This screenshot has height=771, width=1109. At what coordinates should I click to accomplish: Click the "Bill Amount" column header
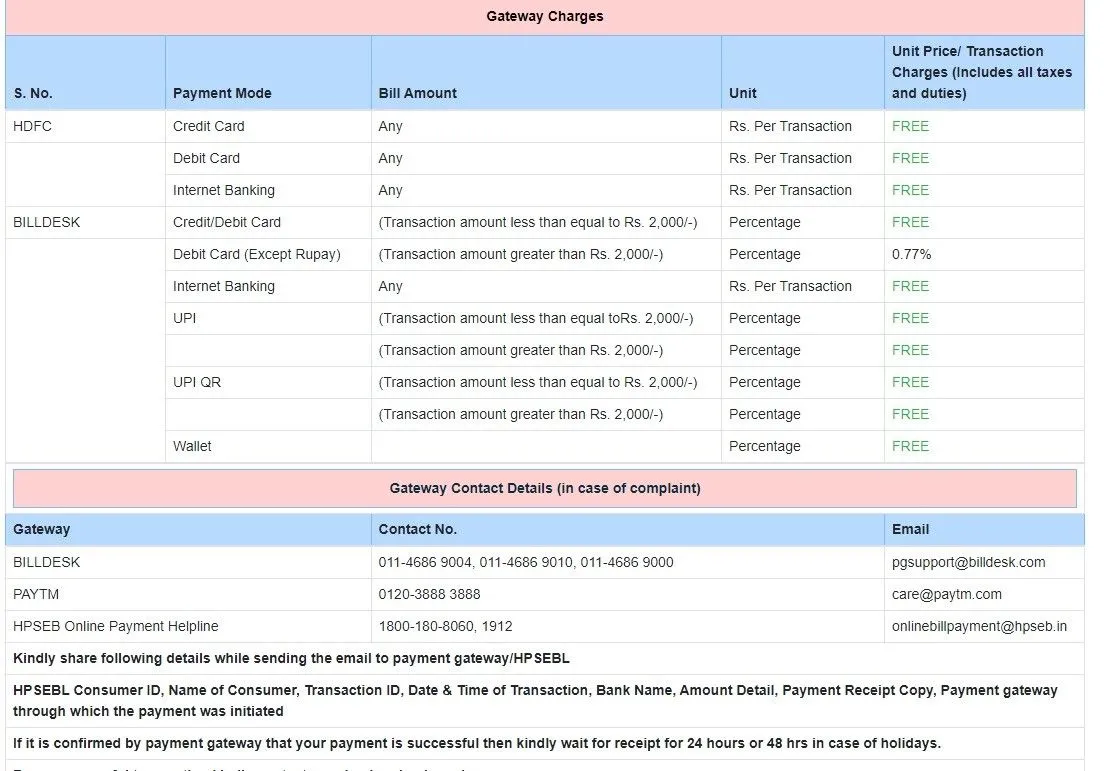click(x=417, y=93)
